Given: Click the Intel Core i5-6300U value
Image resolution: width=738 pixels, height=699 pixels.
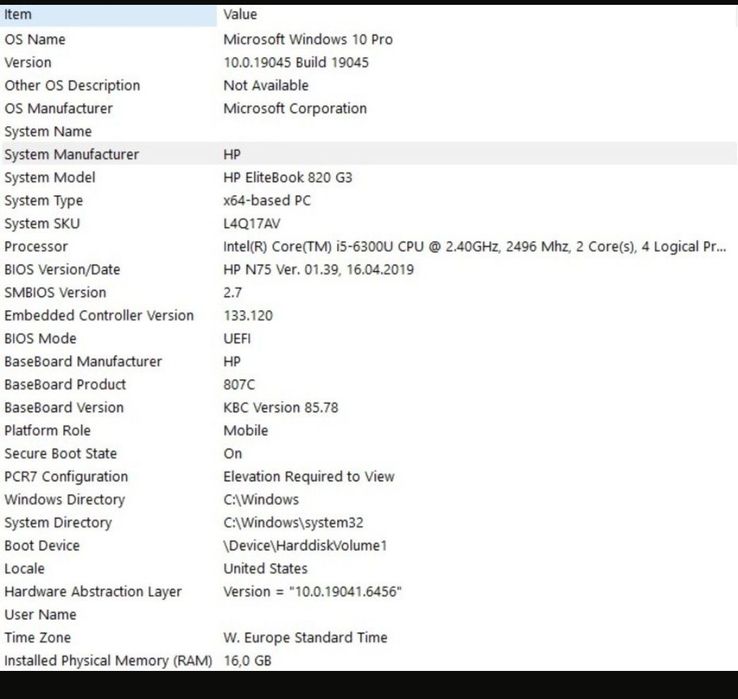Looking at the screenshot, I should click(474, 247).
